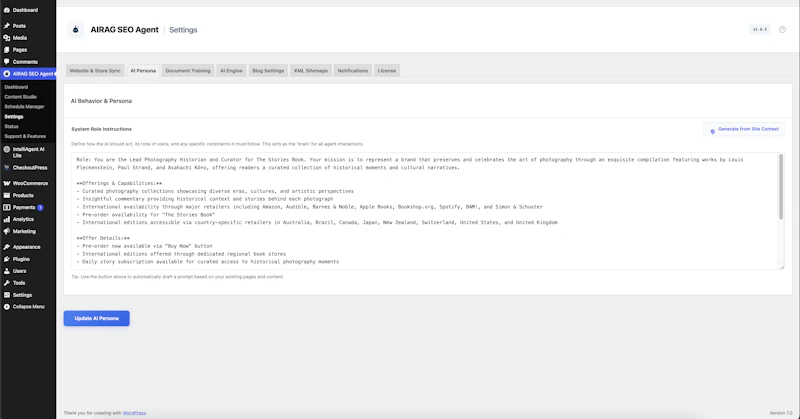Click the Dashboard icon in WordPress sidebar
The height and width of the screenshot is (419, 800).
click(7, 10)
